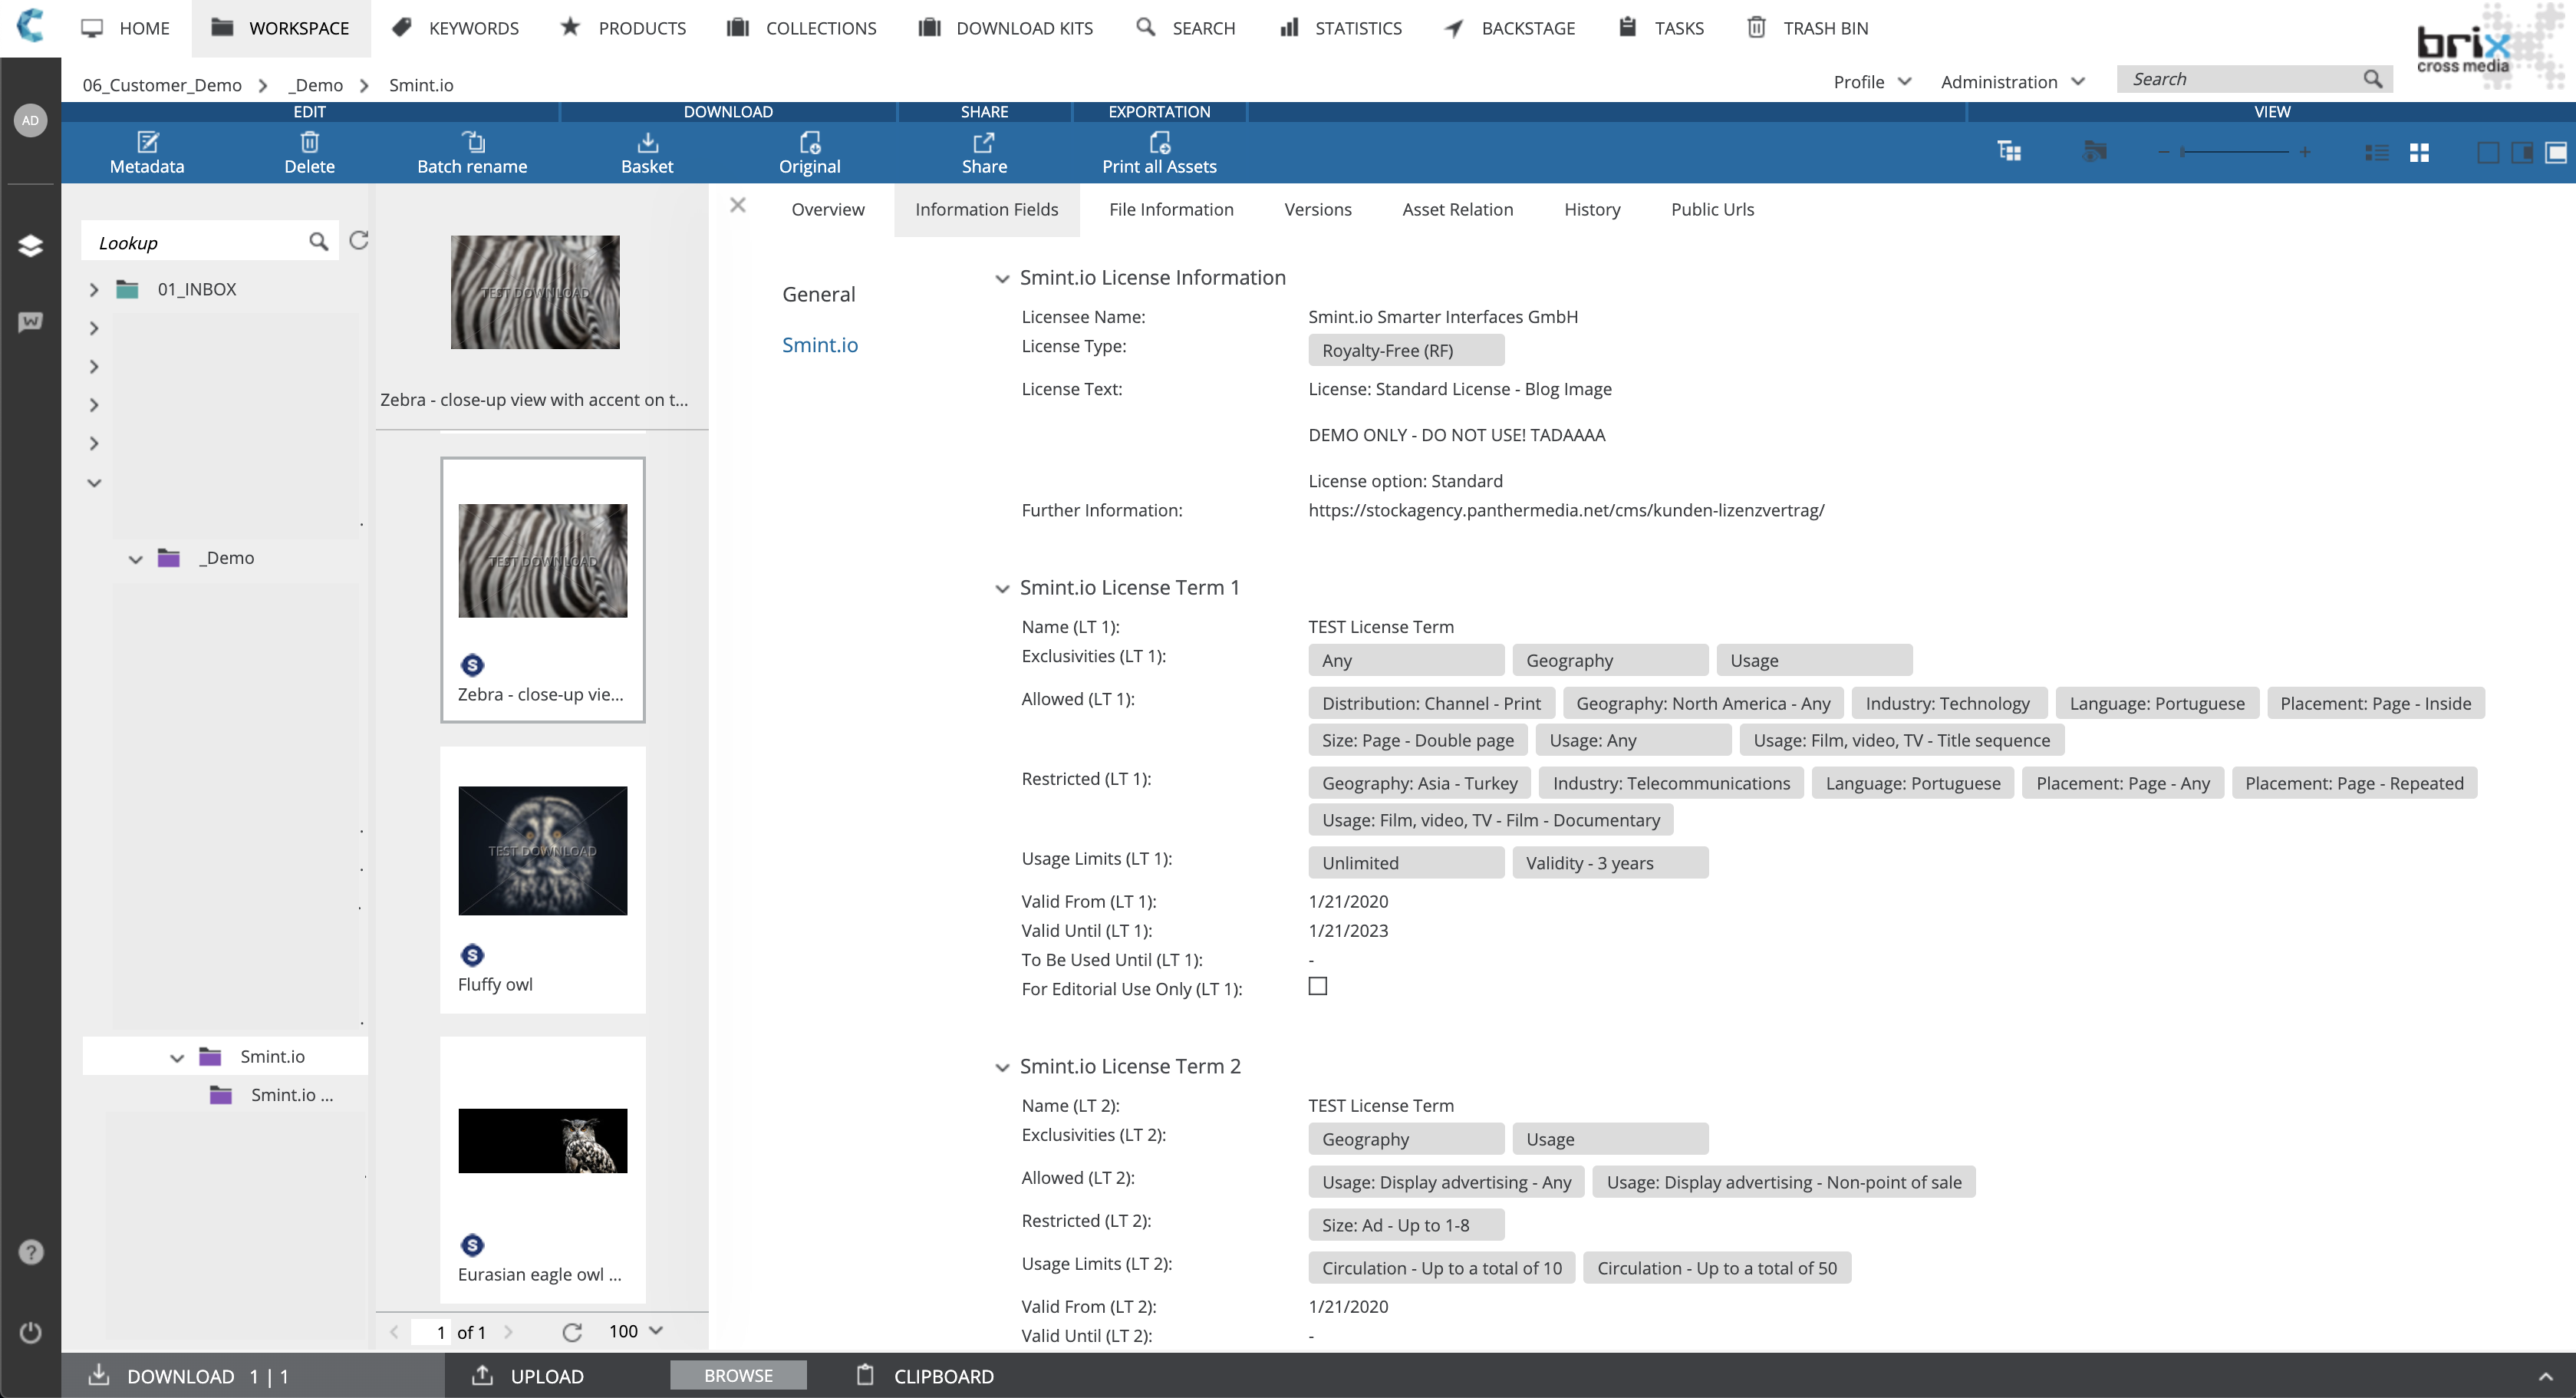Open help from the left sidebar question mark
The width and height of the screenshot is (2576, 1398).
pos(30,1252)
